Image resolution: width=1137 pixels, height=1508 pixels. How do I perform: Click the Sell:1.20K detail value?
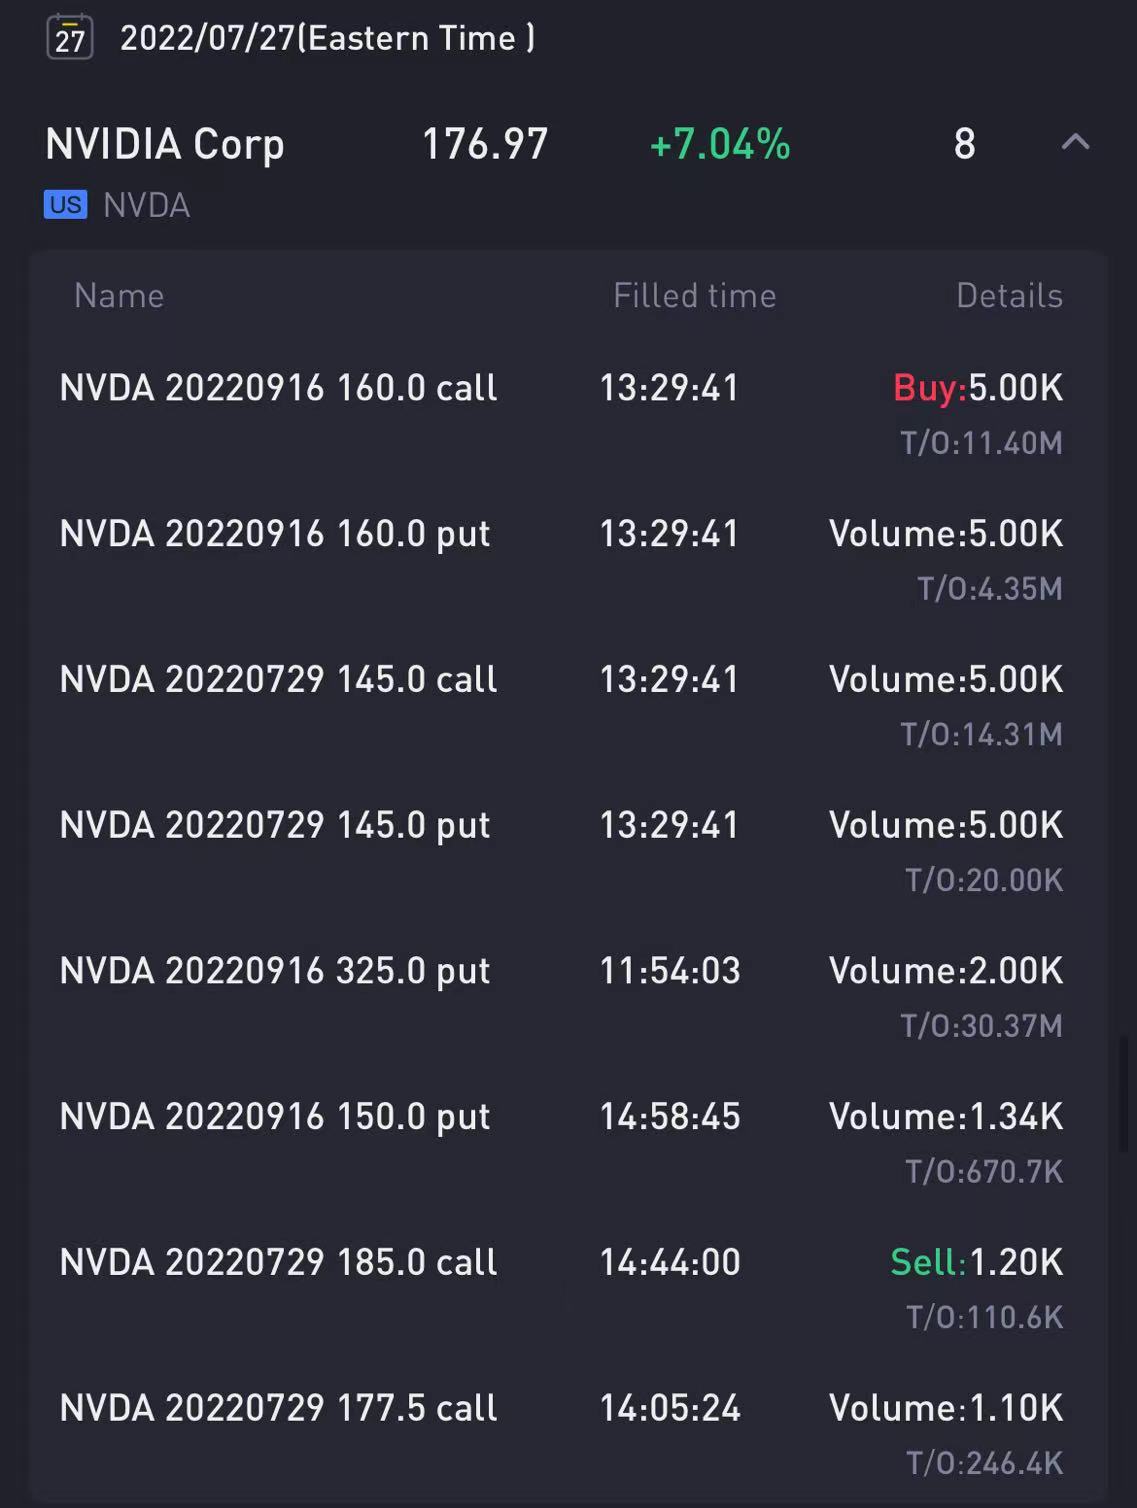(x=977, y=1262)
